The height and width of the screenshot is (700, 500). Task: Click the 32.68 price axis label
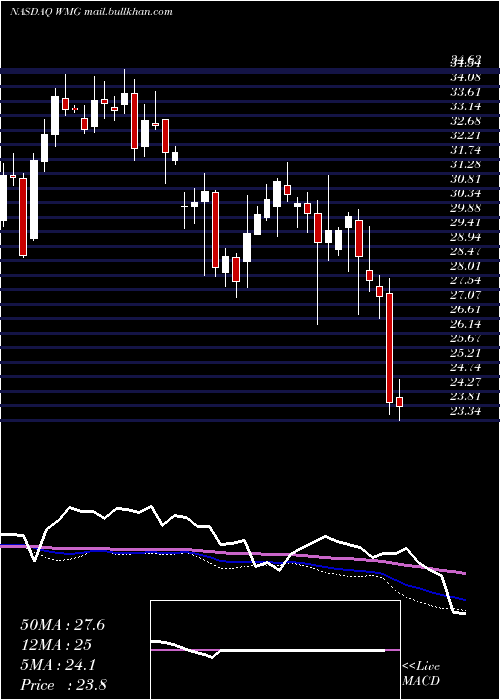465,121
